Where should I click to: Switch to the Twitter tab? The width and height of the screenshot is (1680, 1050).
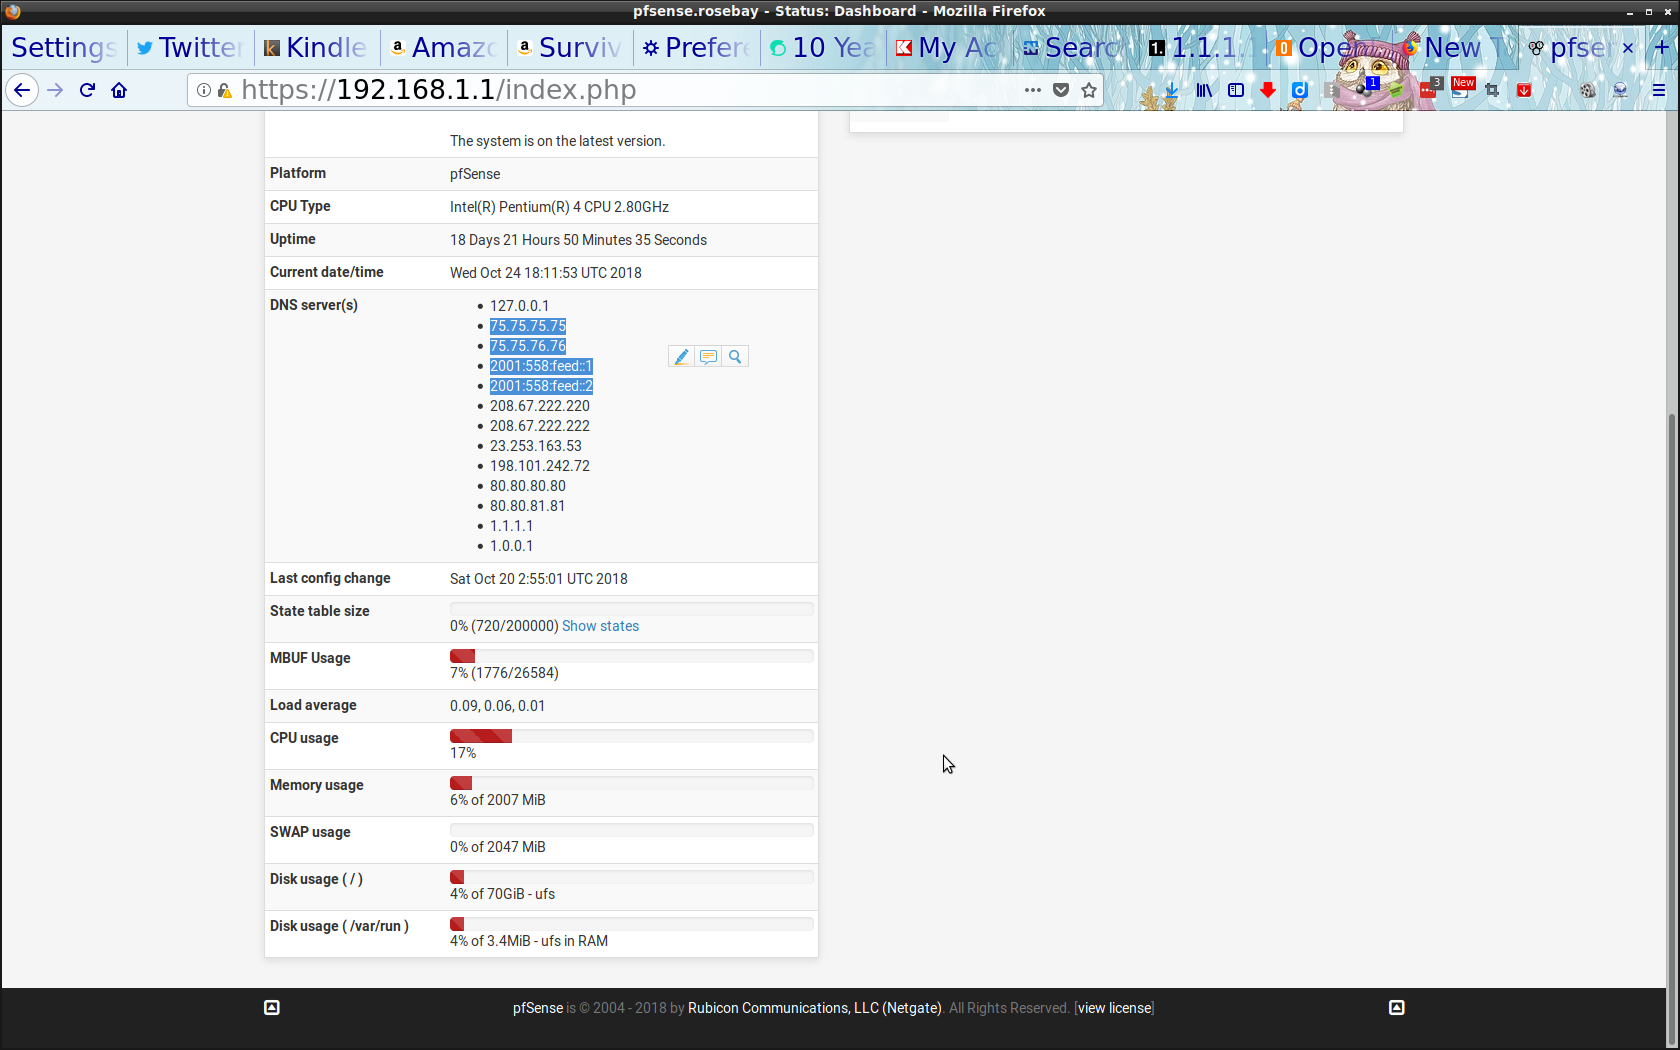(190, 47)
